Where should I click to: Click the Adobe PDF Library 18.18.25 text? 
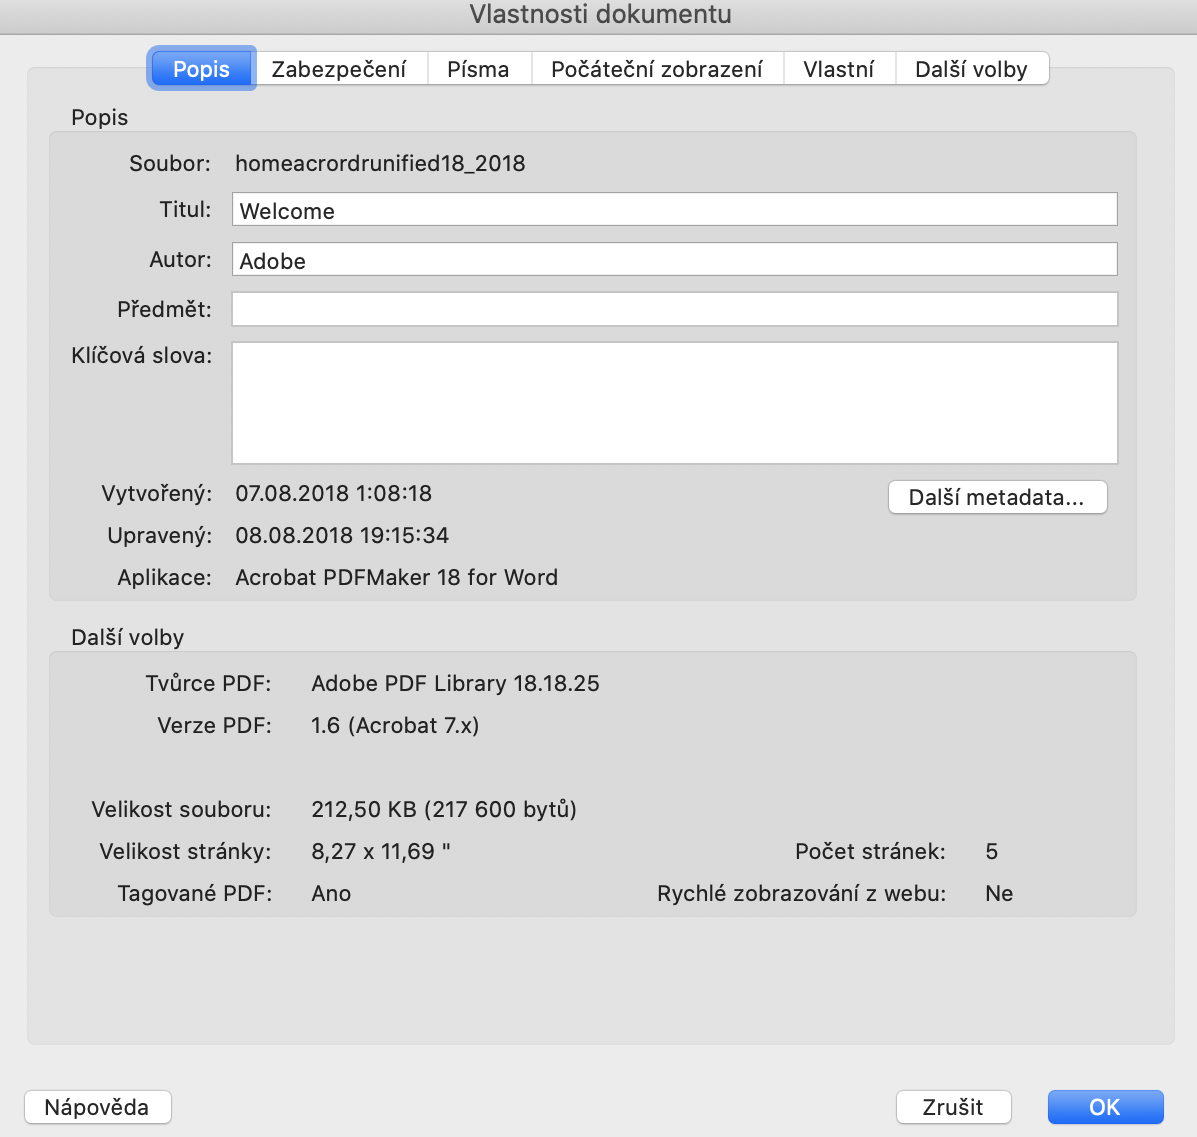[455, 683]
